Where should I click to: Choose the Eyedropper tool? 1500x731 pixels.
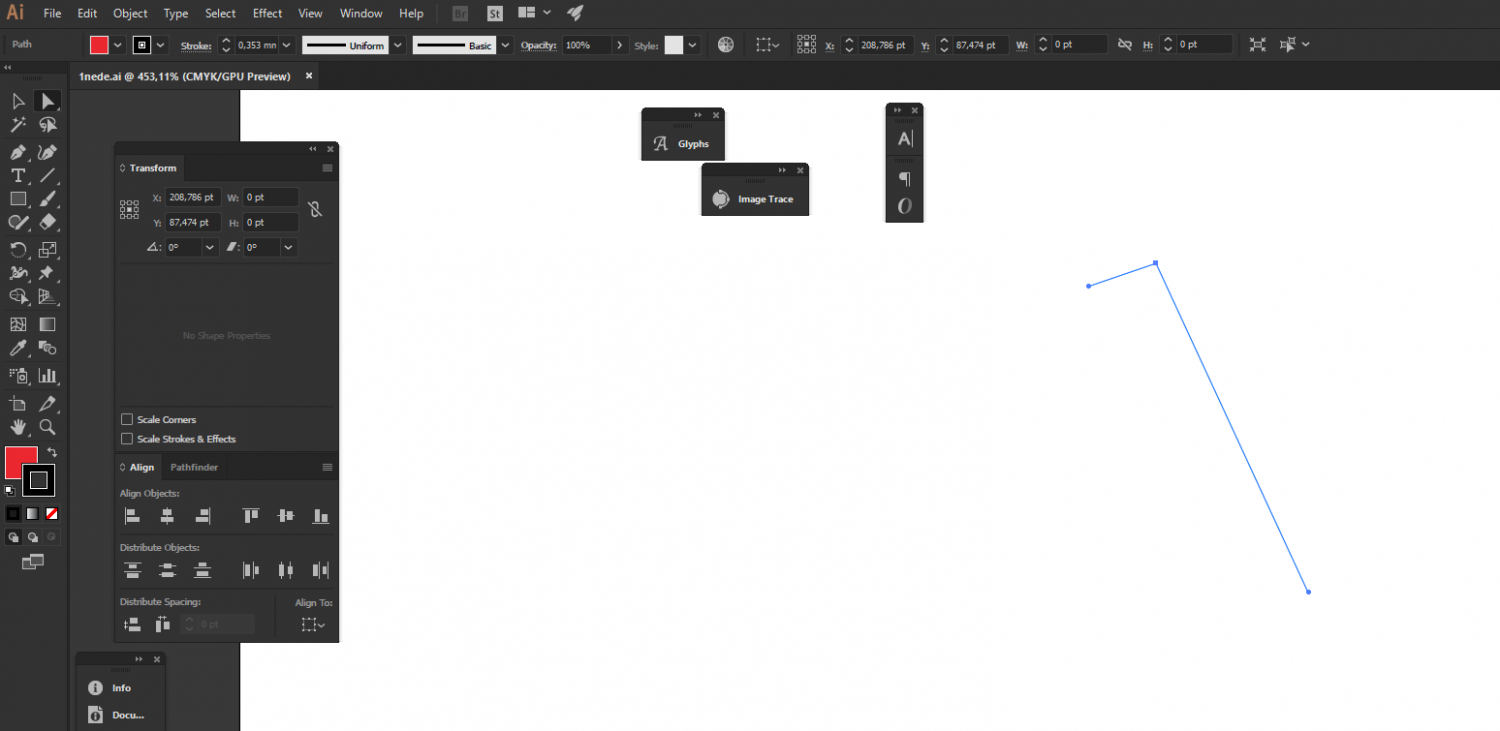point(18,348)
